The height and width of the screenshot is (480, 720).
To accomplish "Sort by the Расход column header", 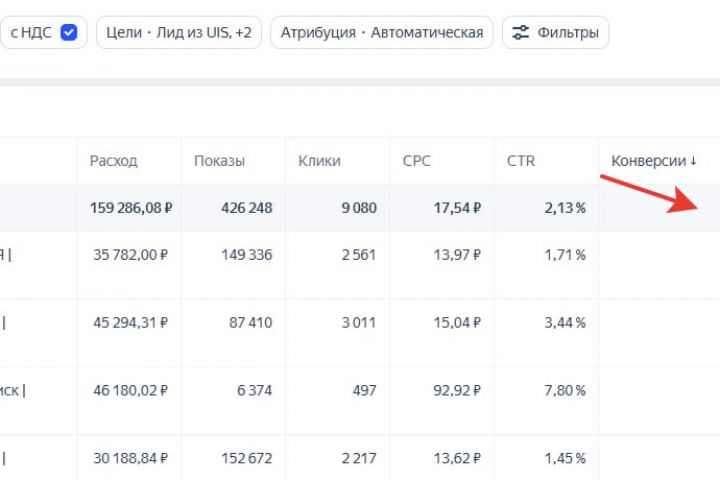I will 114,160.
